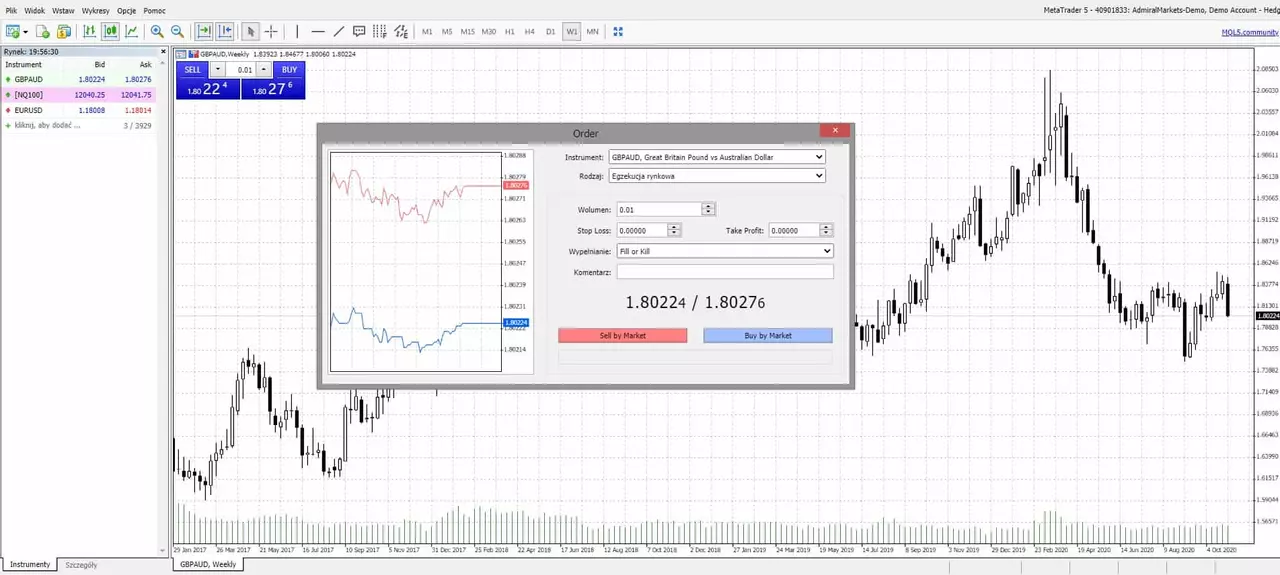Select the trendline drawing tool
Screen dimensions: 1280x575
pyautogui.click(x=338, y=31)
